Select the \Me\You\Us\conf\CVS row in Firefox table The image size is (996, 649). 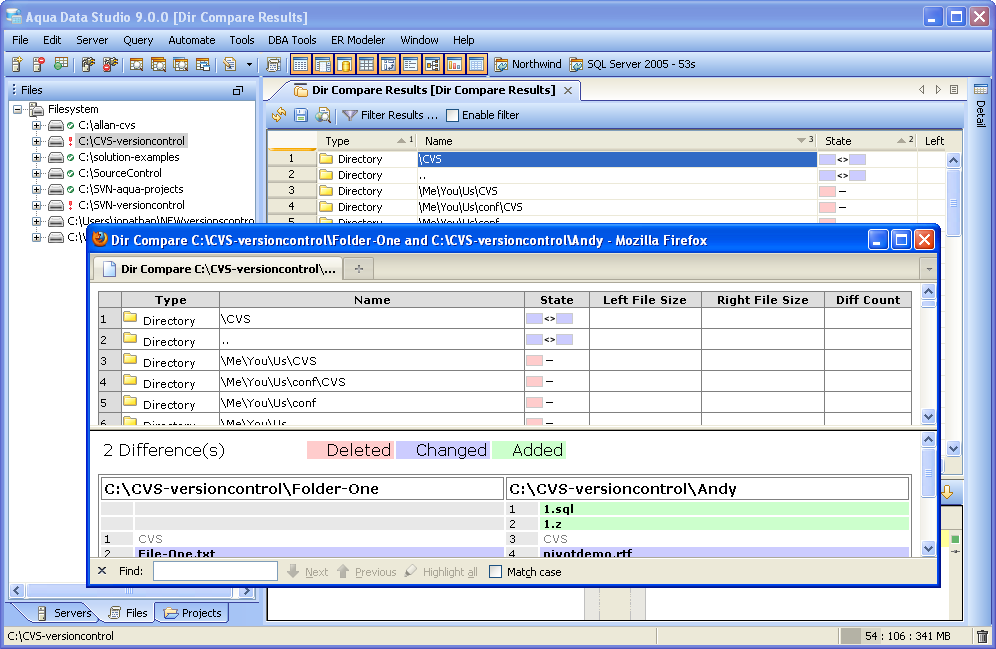pyautogui.click(x=505, y=382)
